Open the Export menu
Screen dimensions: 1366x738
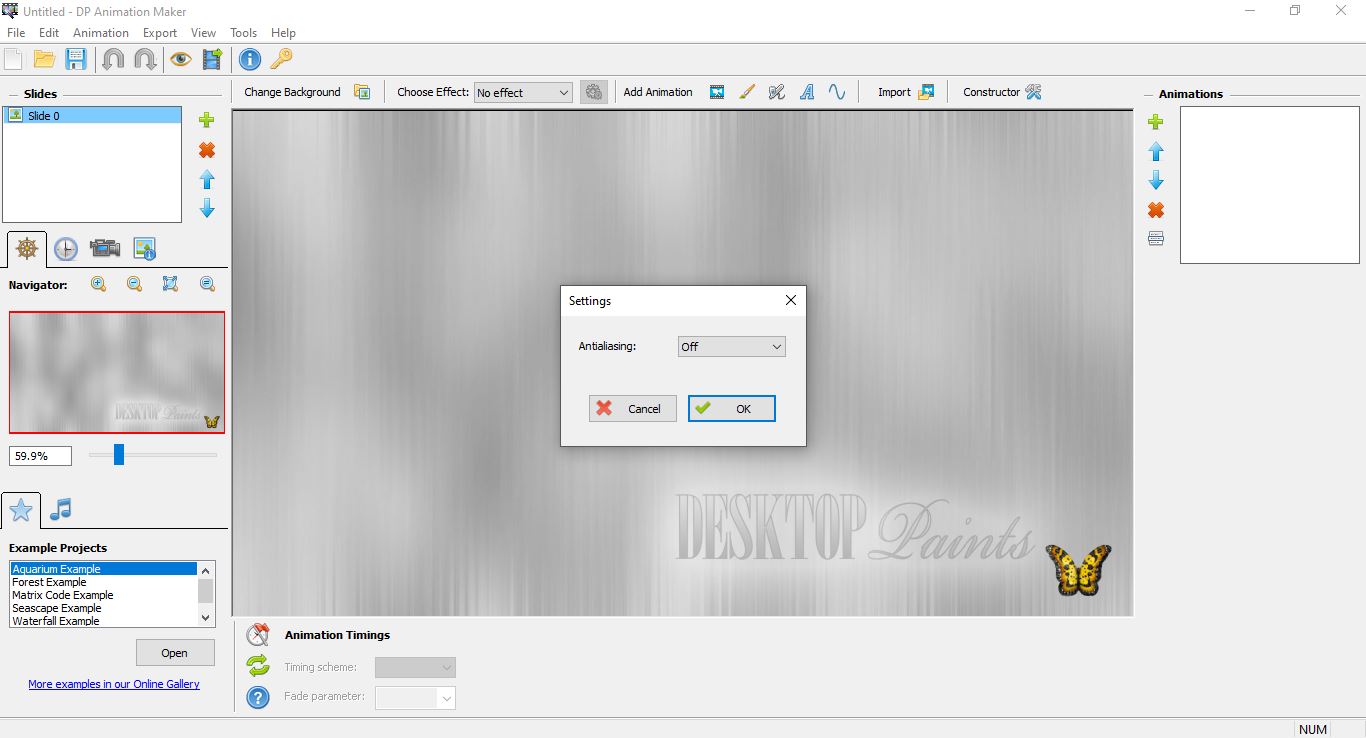(x=160, y=33)
